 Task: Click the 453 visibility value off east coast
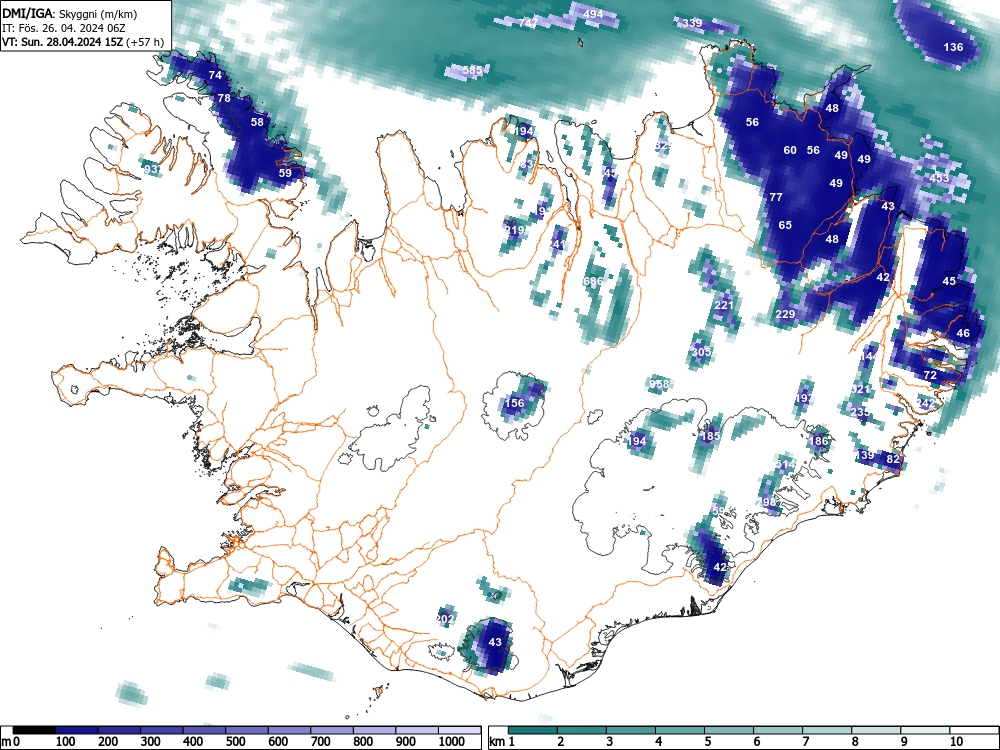click(x=939, y=178)
